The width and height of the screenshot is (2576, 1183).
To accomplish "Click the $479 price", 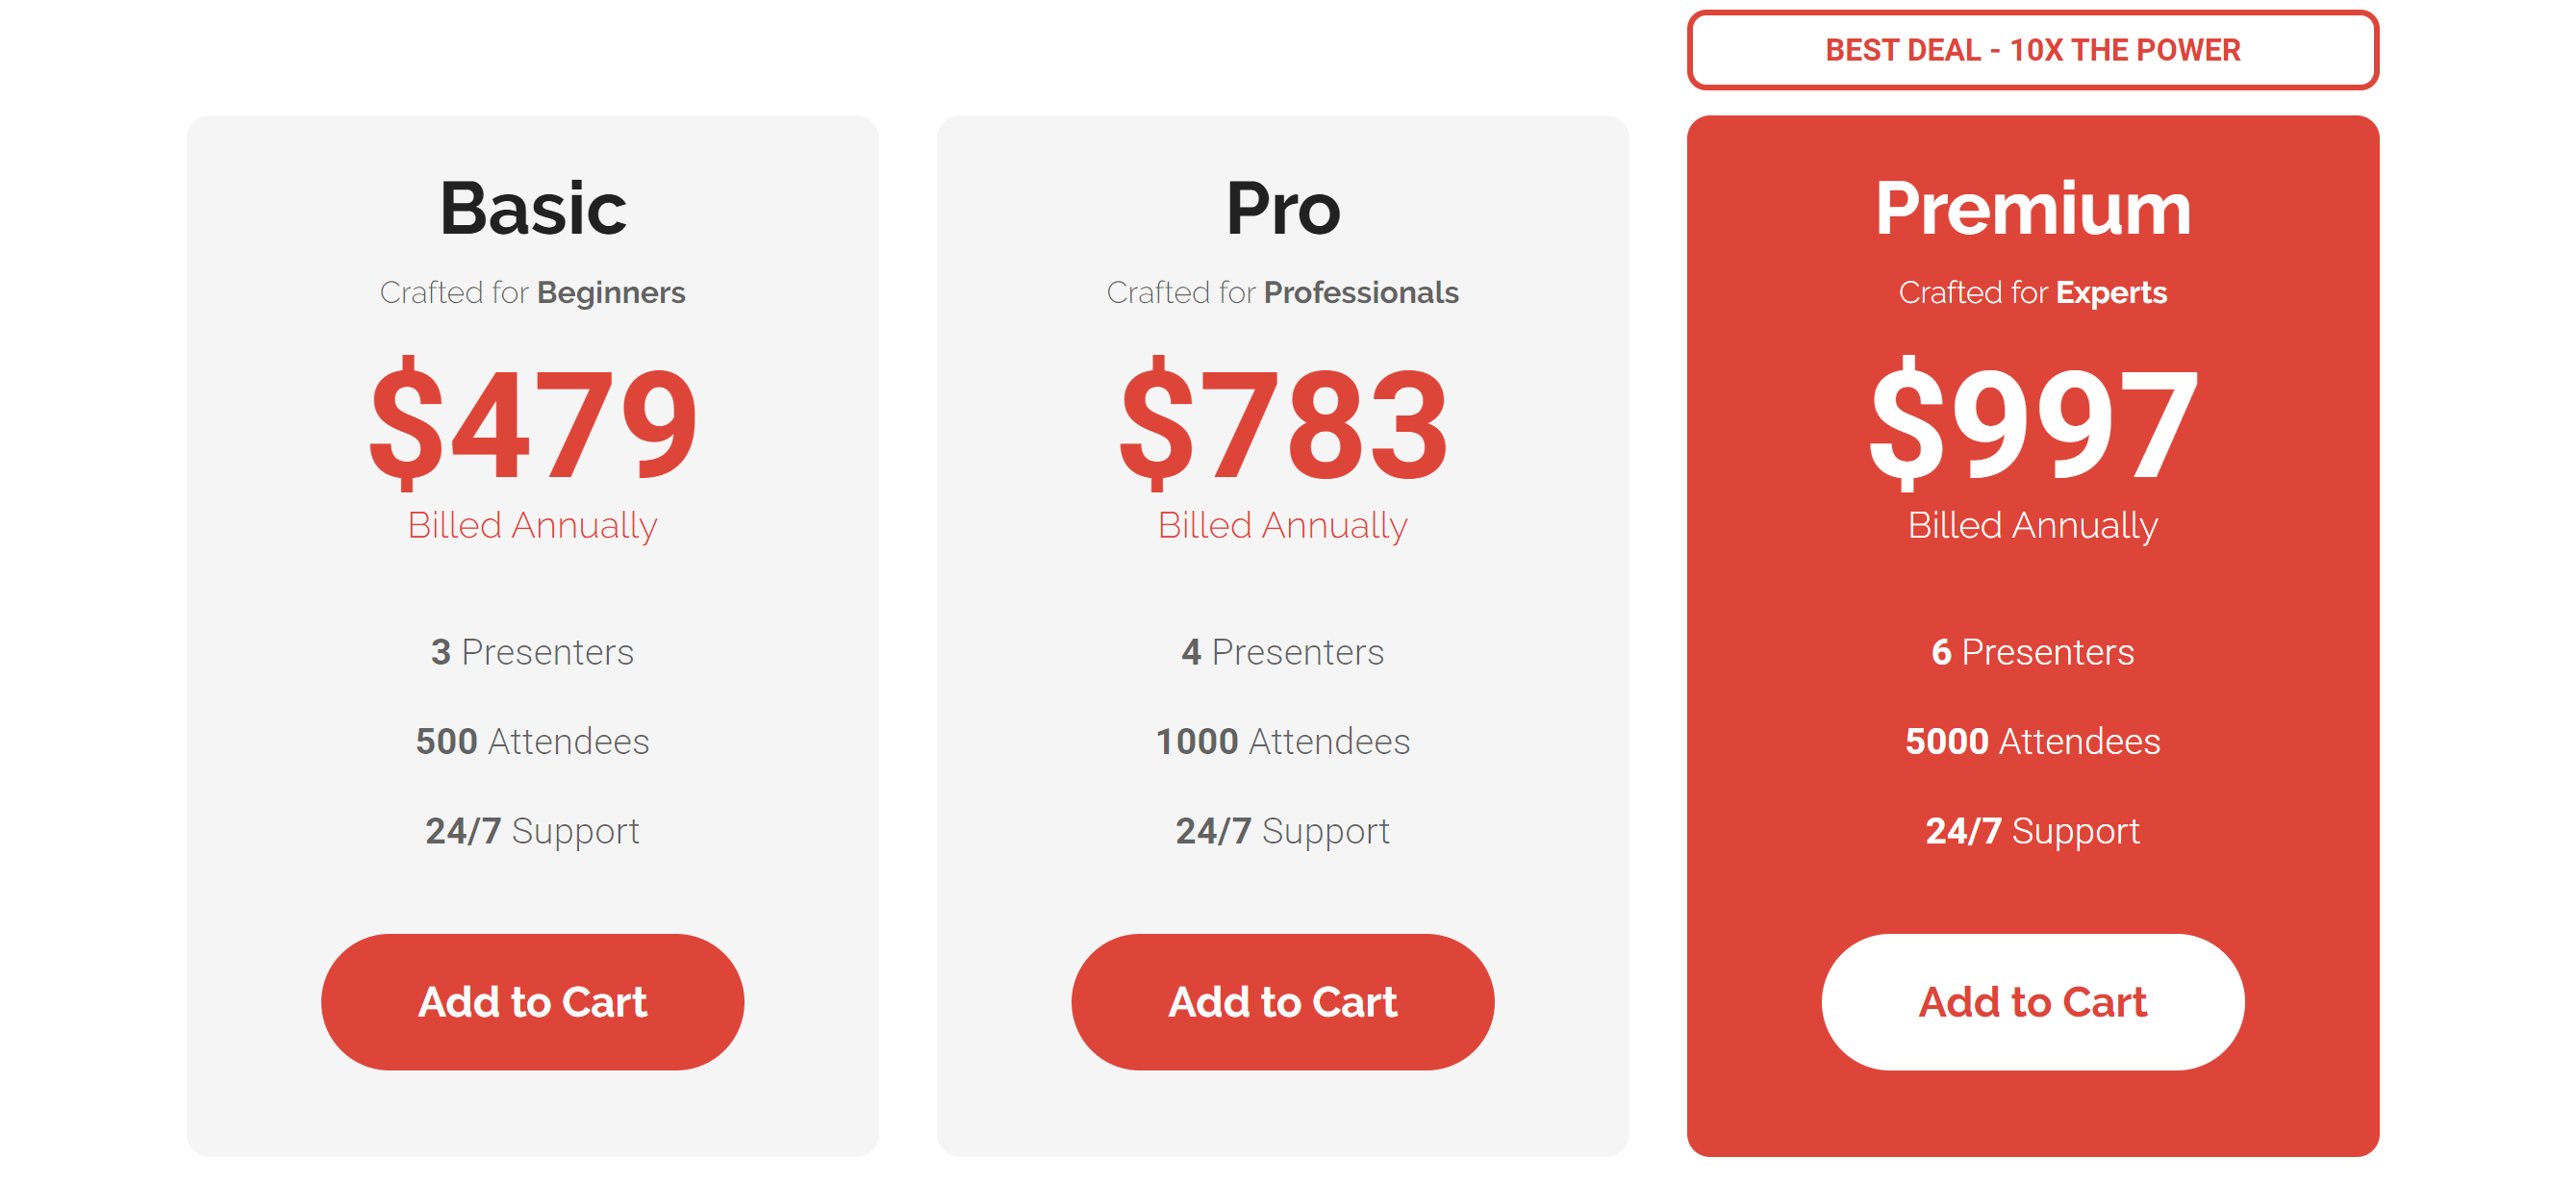I will (532, 423).
